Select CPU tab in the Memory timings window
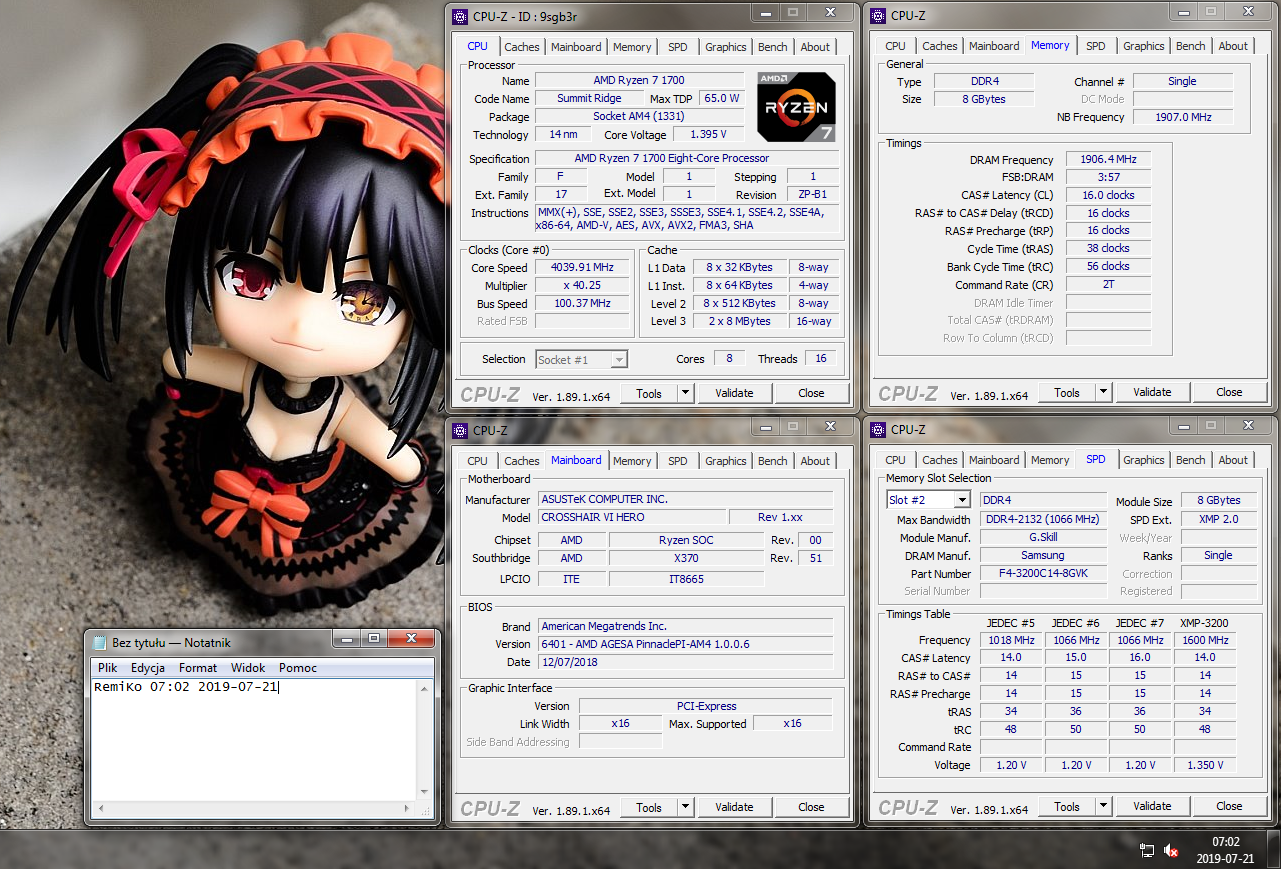1281x869 pixels. (896, 46)
